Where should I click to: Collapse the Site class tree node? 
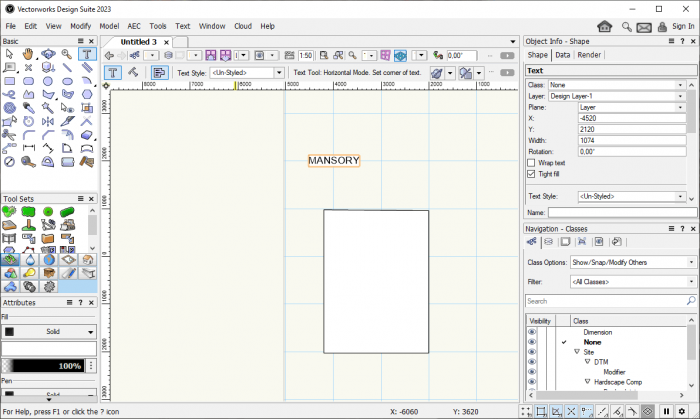(577, 352)
